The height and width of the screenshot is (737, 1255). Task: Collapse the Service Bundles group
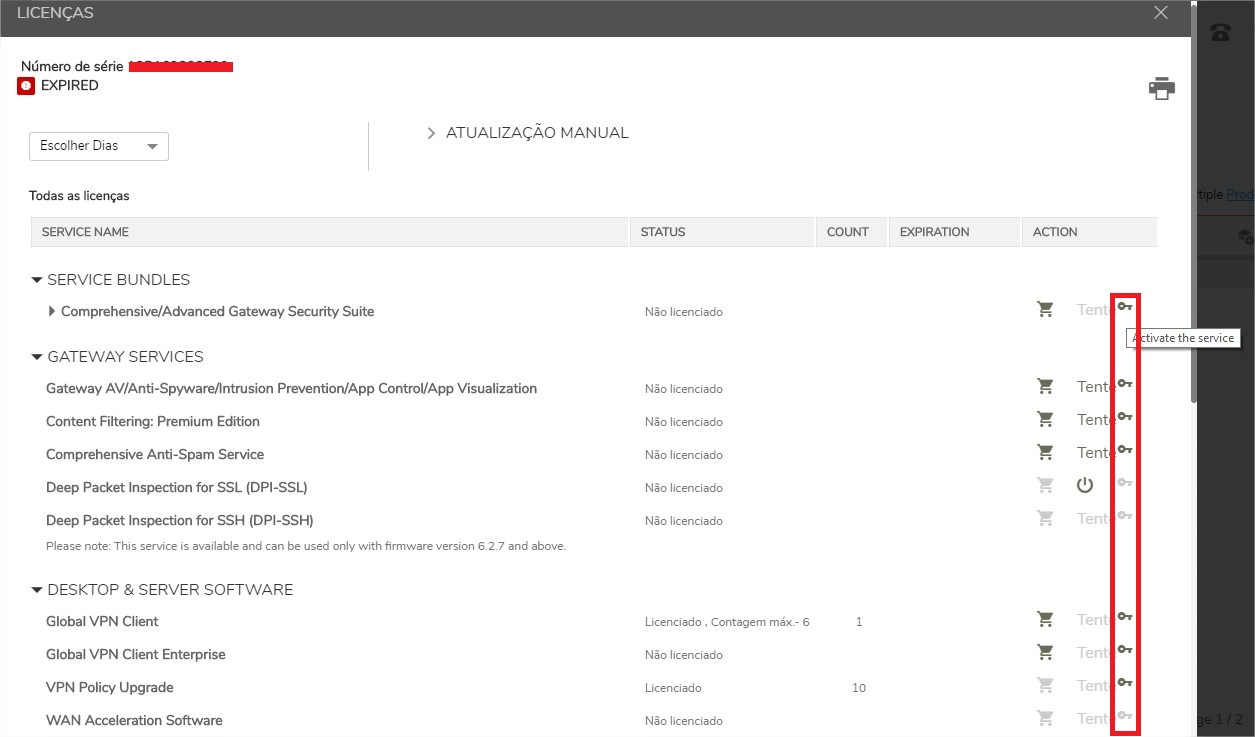click(x=37, y=280)
